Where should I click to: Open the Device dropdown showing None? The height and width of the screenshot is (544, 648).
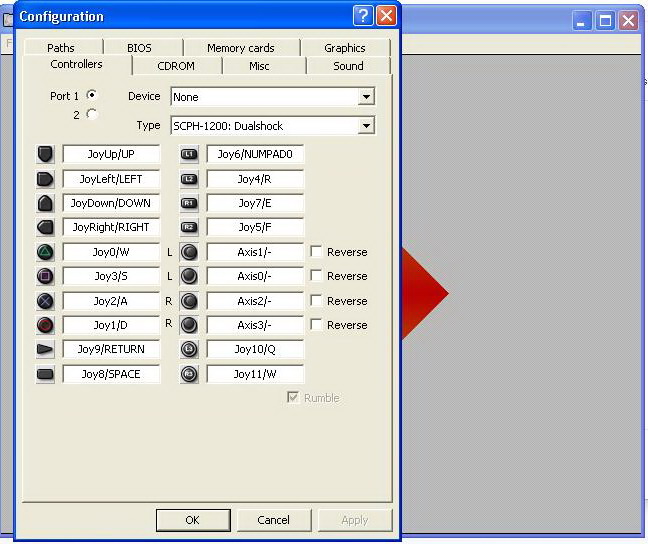[273, 97]
